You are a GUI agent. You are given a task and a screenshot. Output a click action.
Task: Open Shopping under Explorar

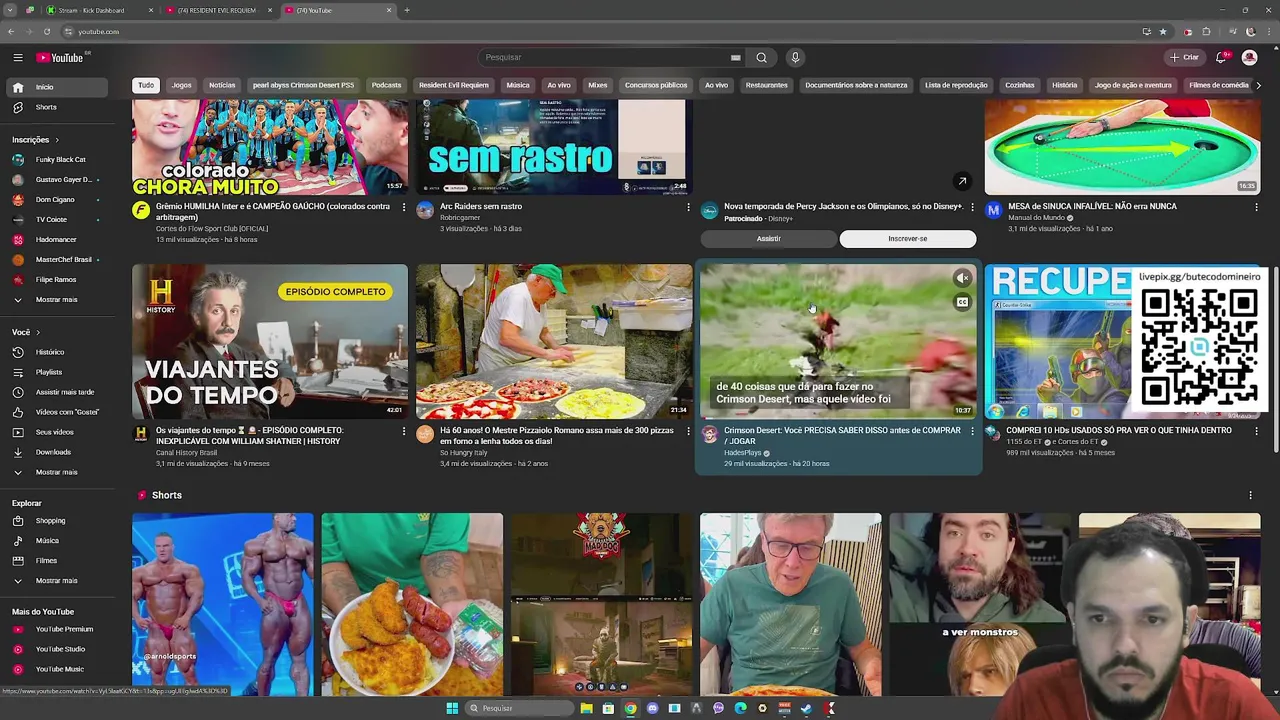pyautogui.click(x=56, y=521)
